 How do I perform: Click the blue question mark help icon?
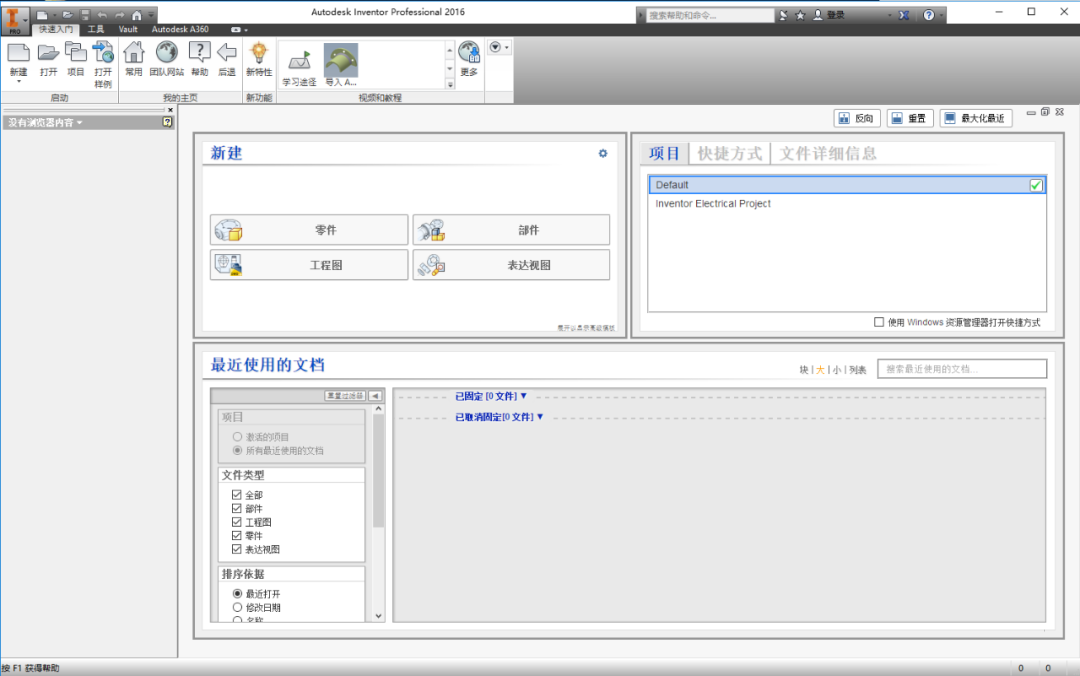928,15
